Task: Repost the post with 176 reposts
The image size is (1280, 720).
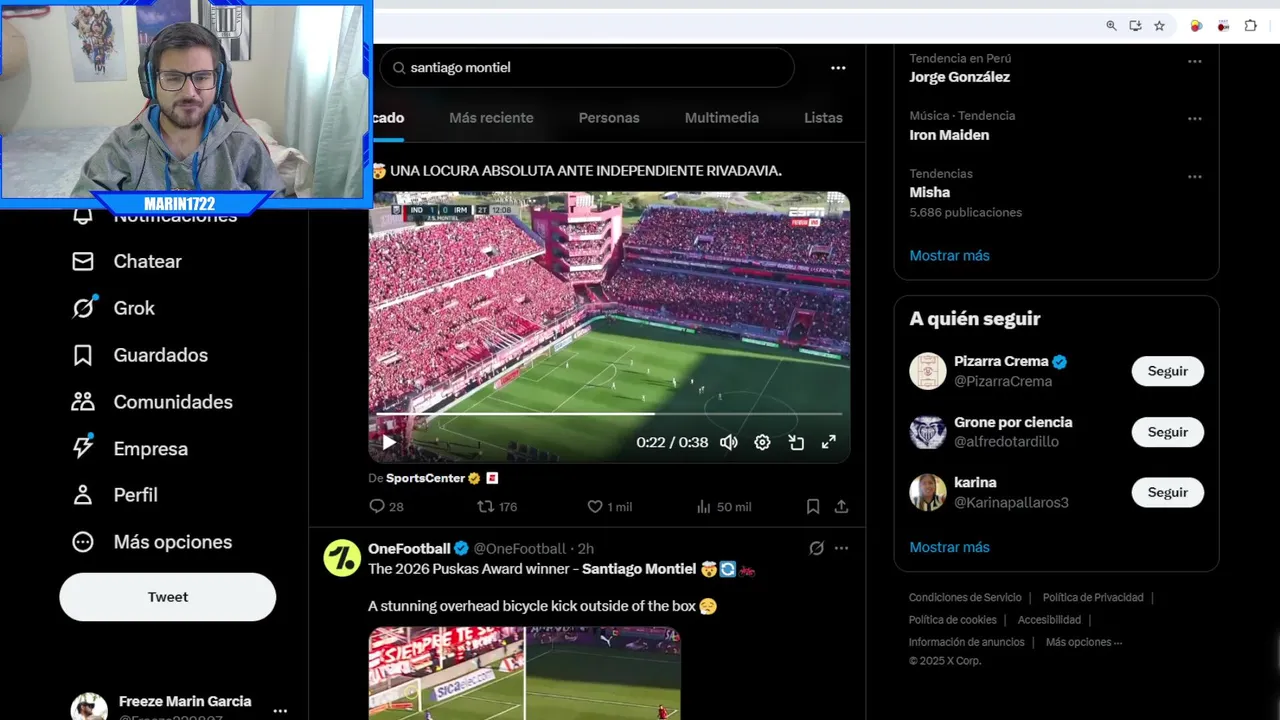Action: tap(497, 507)
